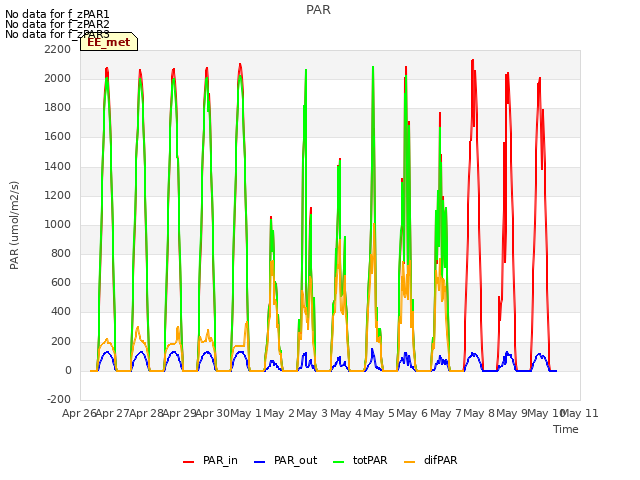This screenshot has height=480, width=640.
Task: Click the 1200 y-axis tick label
Action: pos(58,196)
